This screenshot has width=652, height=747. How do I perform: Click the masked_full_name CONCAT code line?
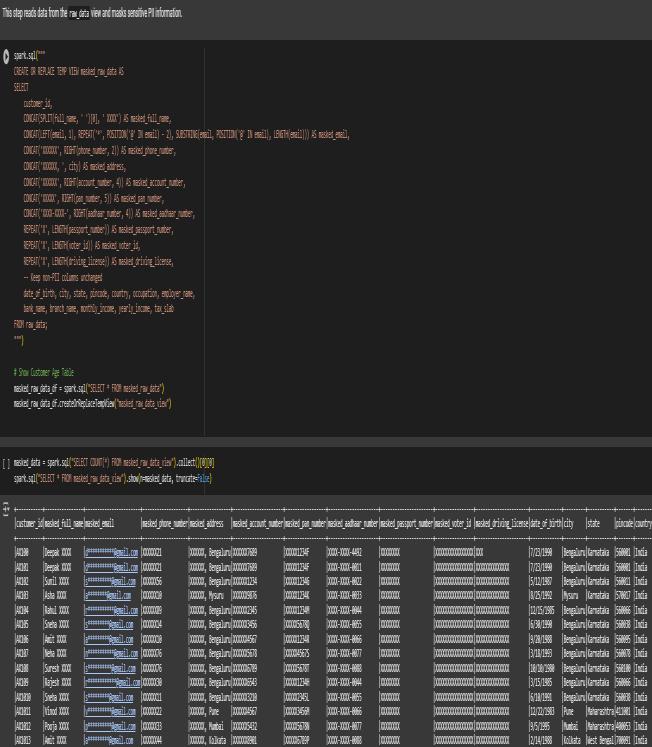click(98, 119)
